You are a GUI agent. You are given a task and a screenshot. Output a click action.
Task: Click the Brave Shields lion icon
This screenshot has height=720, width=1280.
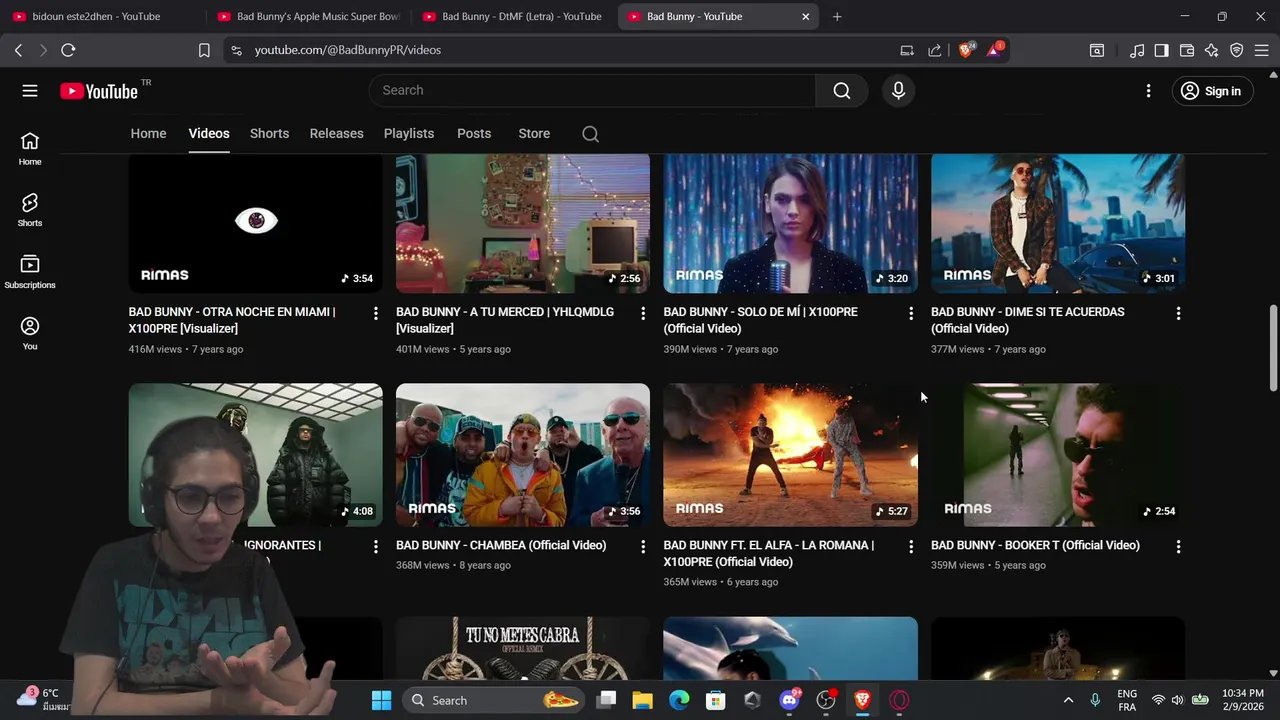click(966, 50)
